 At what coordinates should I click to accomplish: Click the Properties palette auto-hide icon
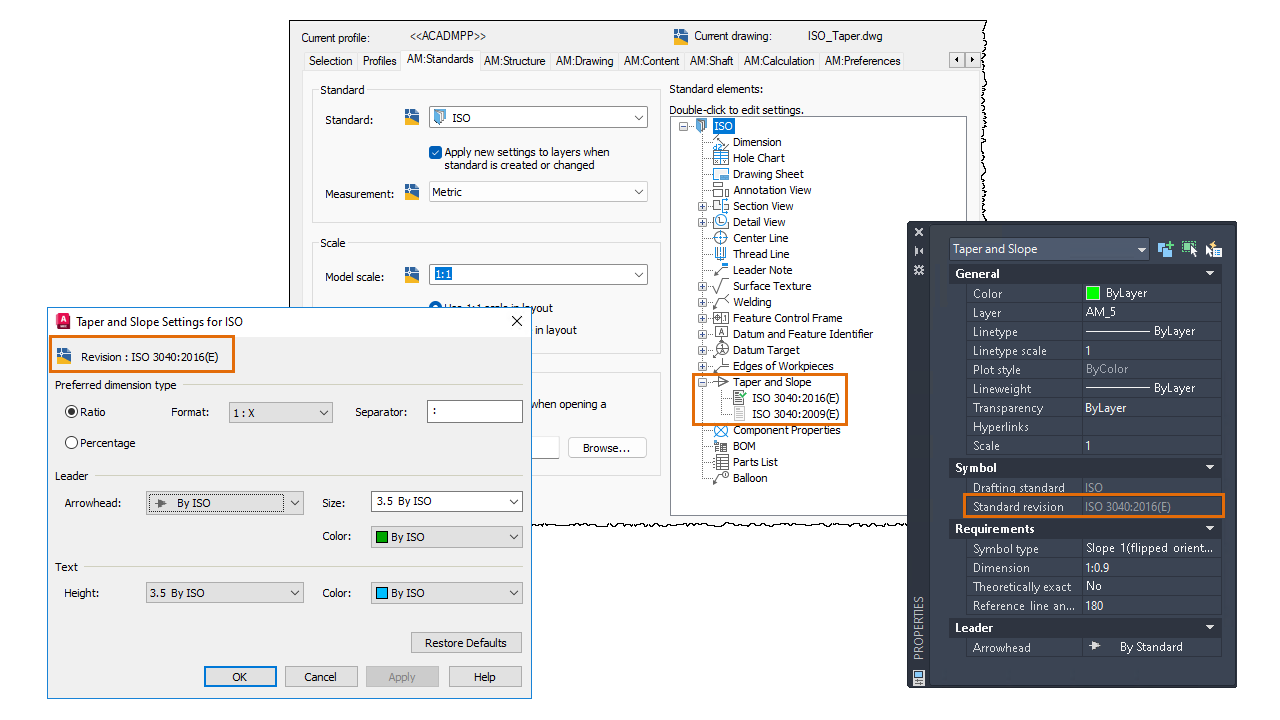(x=920, y=251)
